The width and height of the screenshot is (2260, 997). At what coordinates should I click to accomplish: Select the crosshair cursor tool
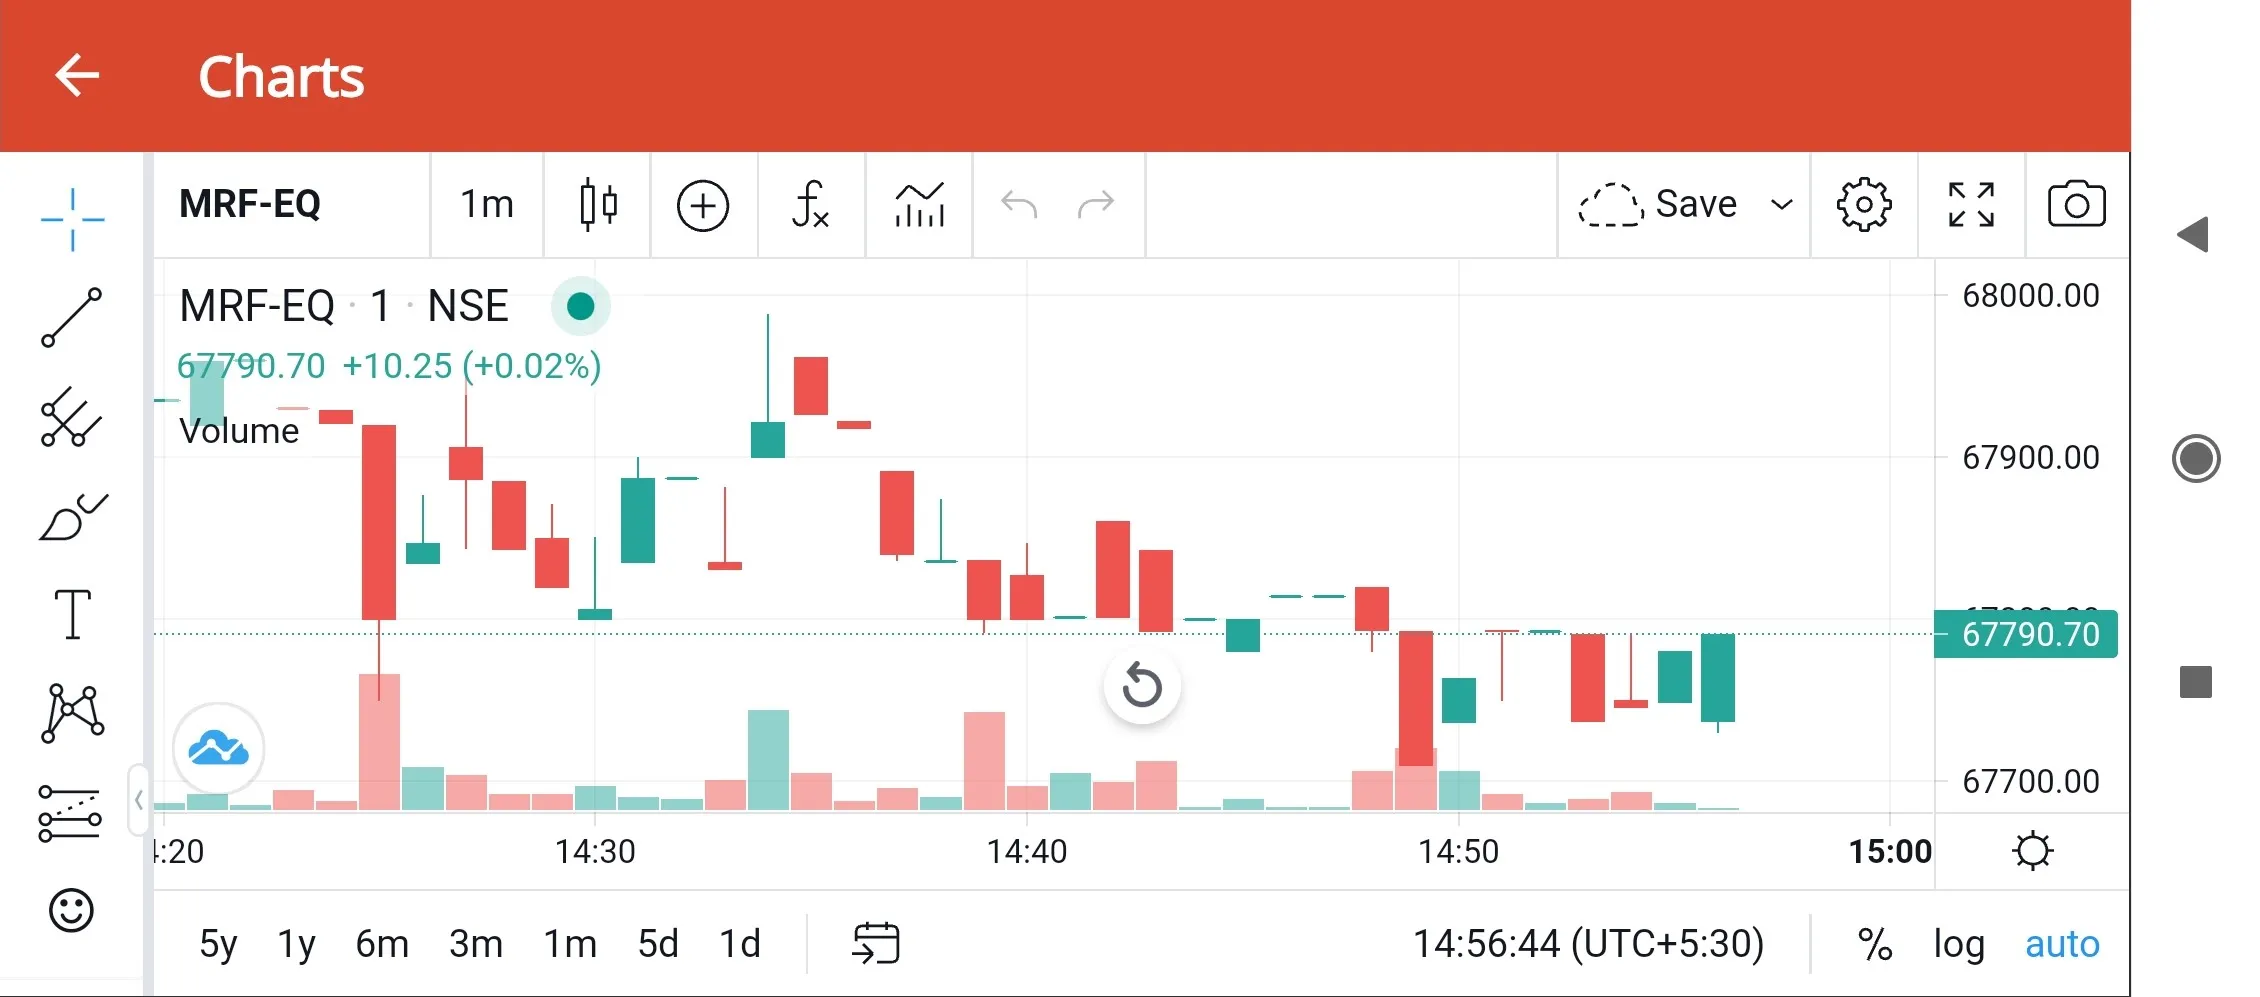pyautogui.click(x=72, y=219)
